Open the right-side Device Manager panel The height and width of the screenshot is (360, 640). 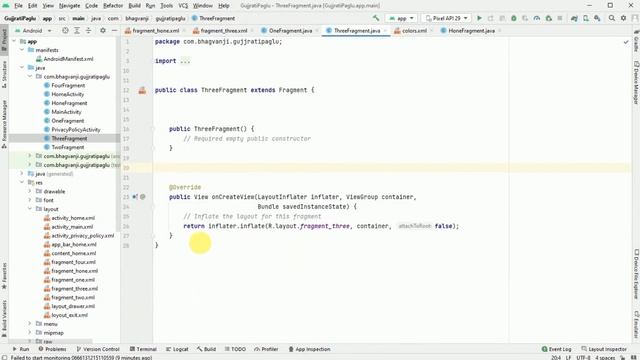point(636,83)
